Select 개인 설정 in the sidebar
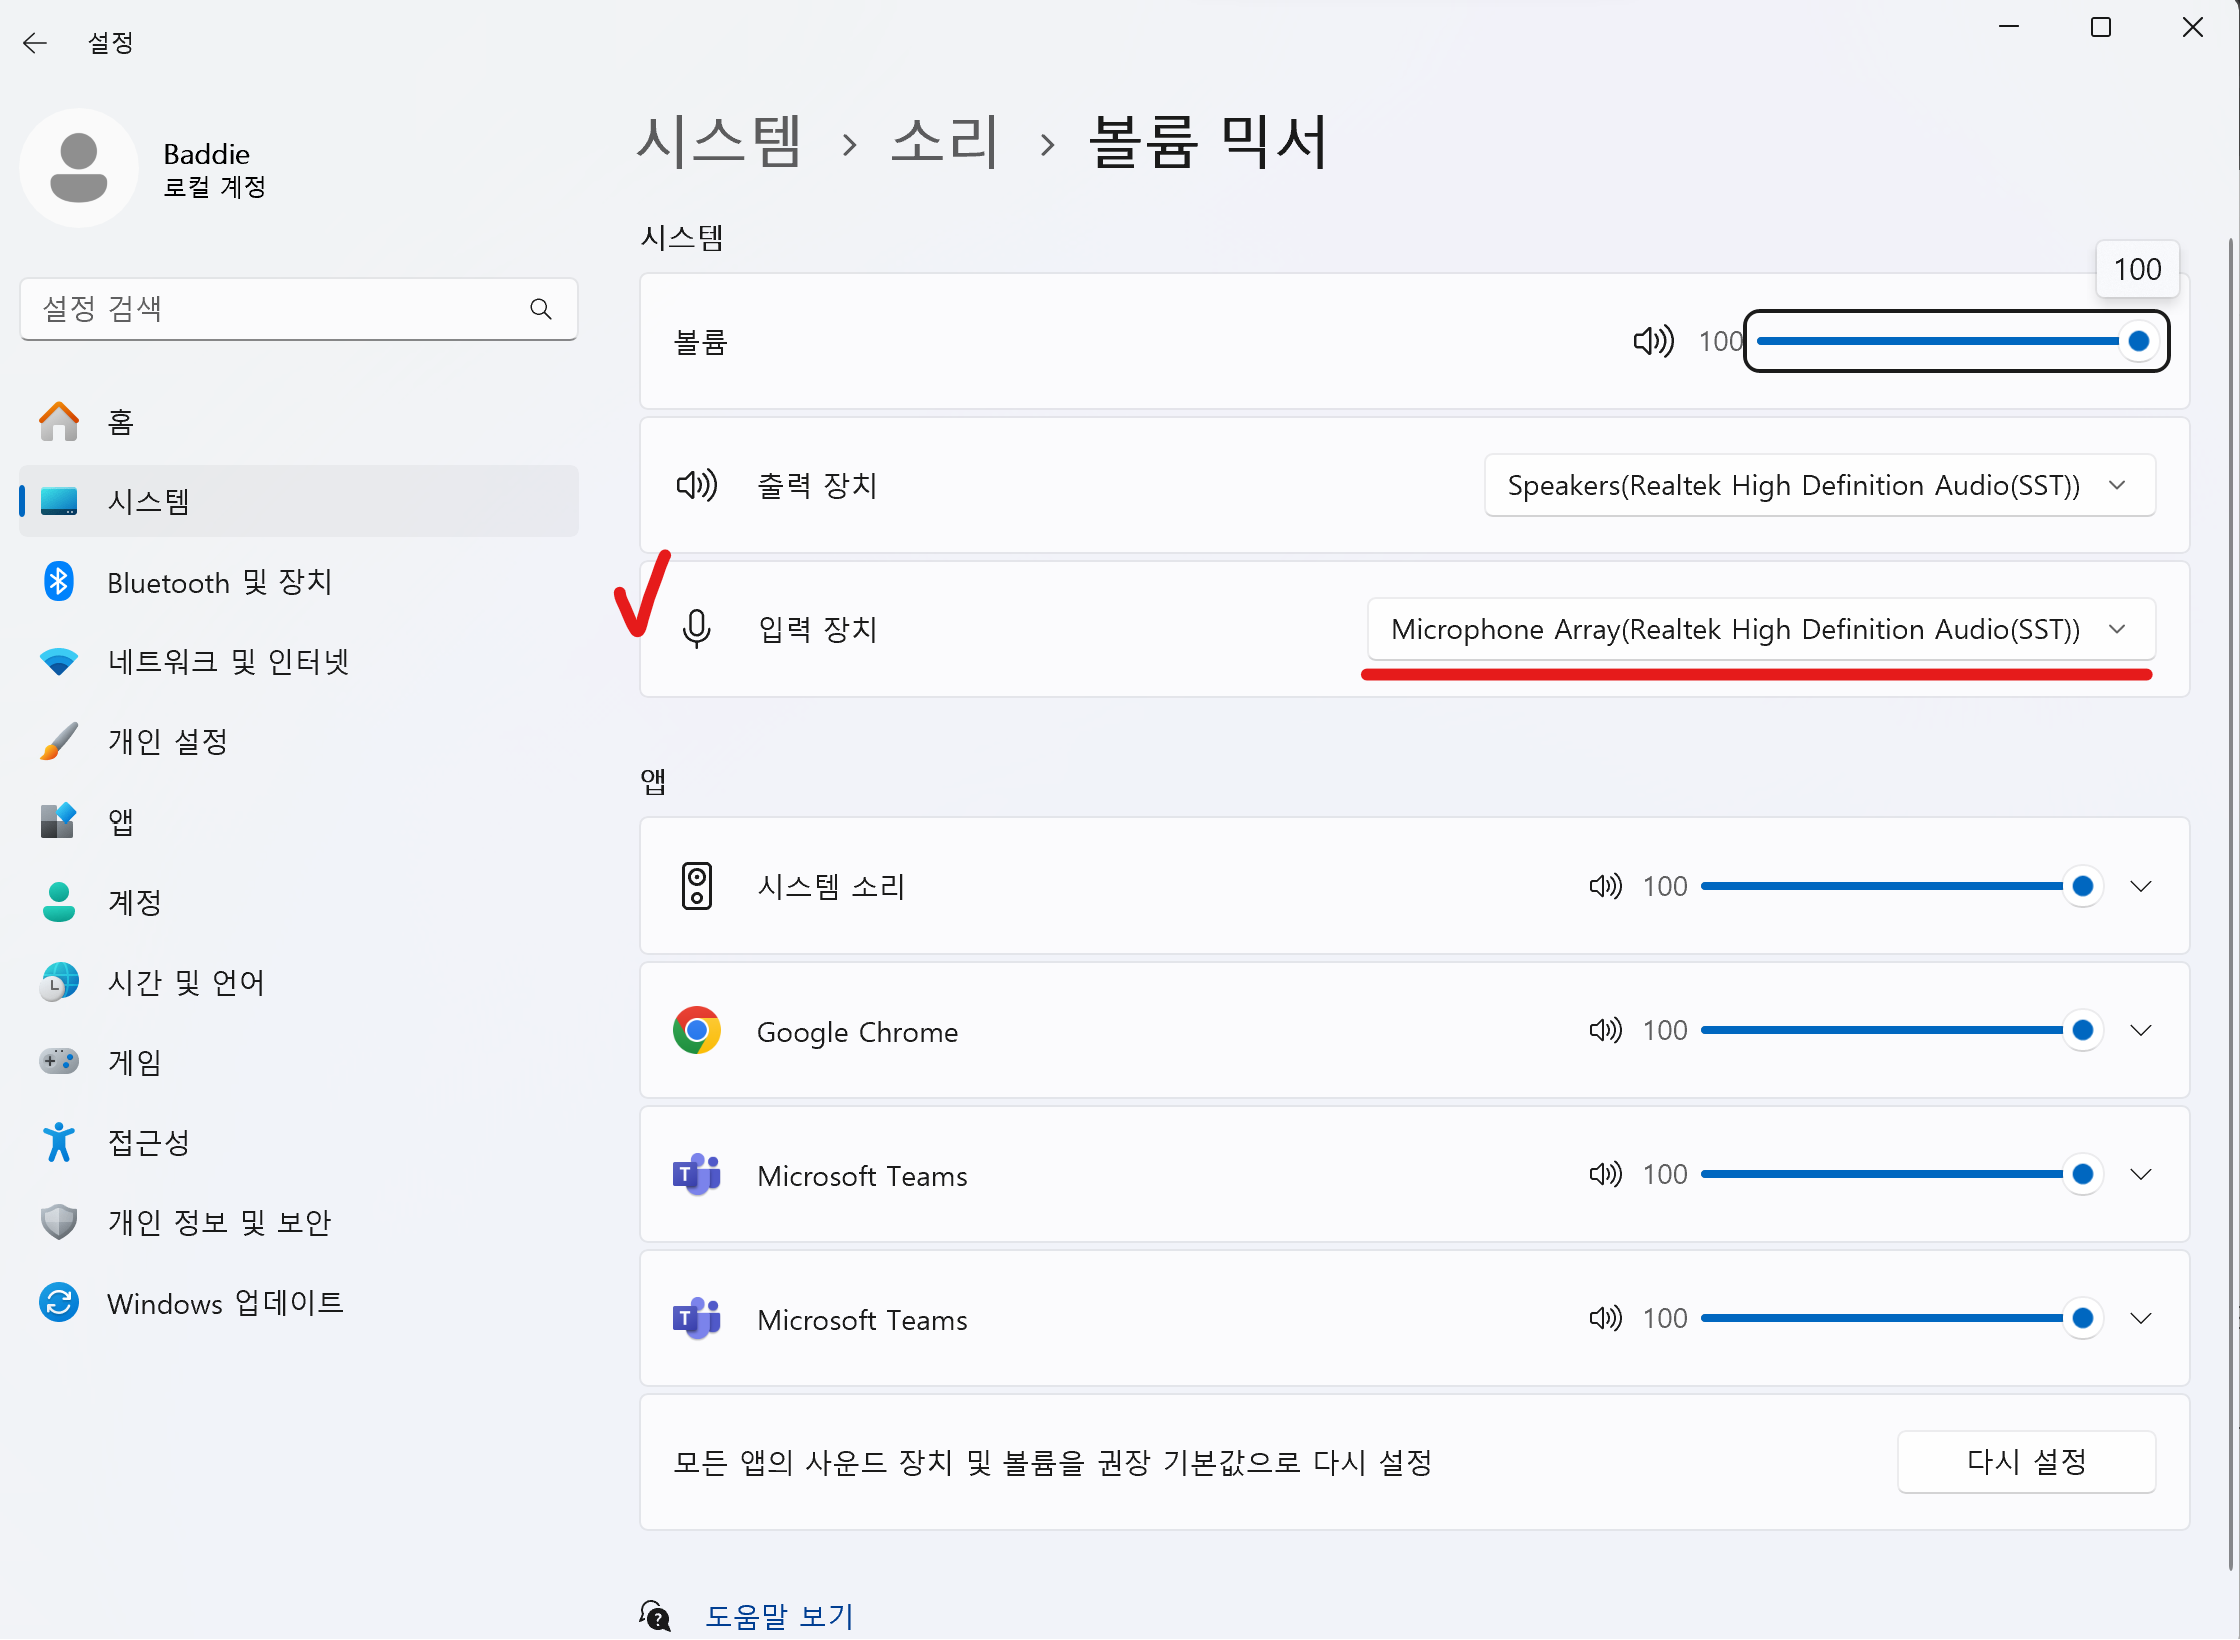 pyautogui.click(x=168, y=742)
